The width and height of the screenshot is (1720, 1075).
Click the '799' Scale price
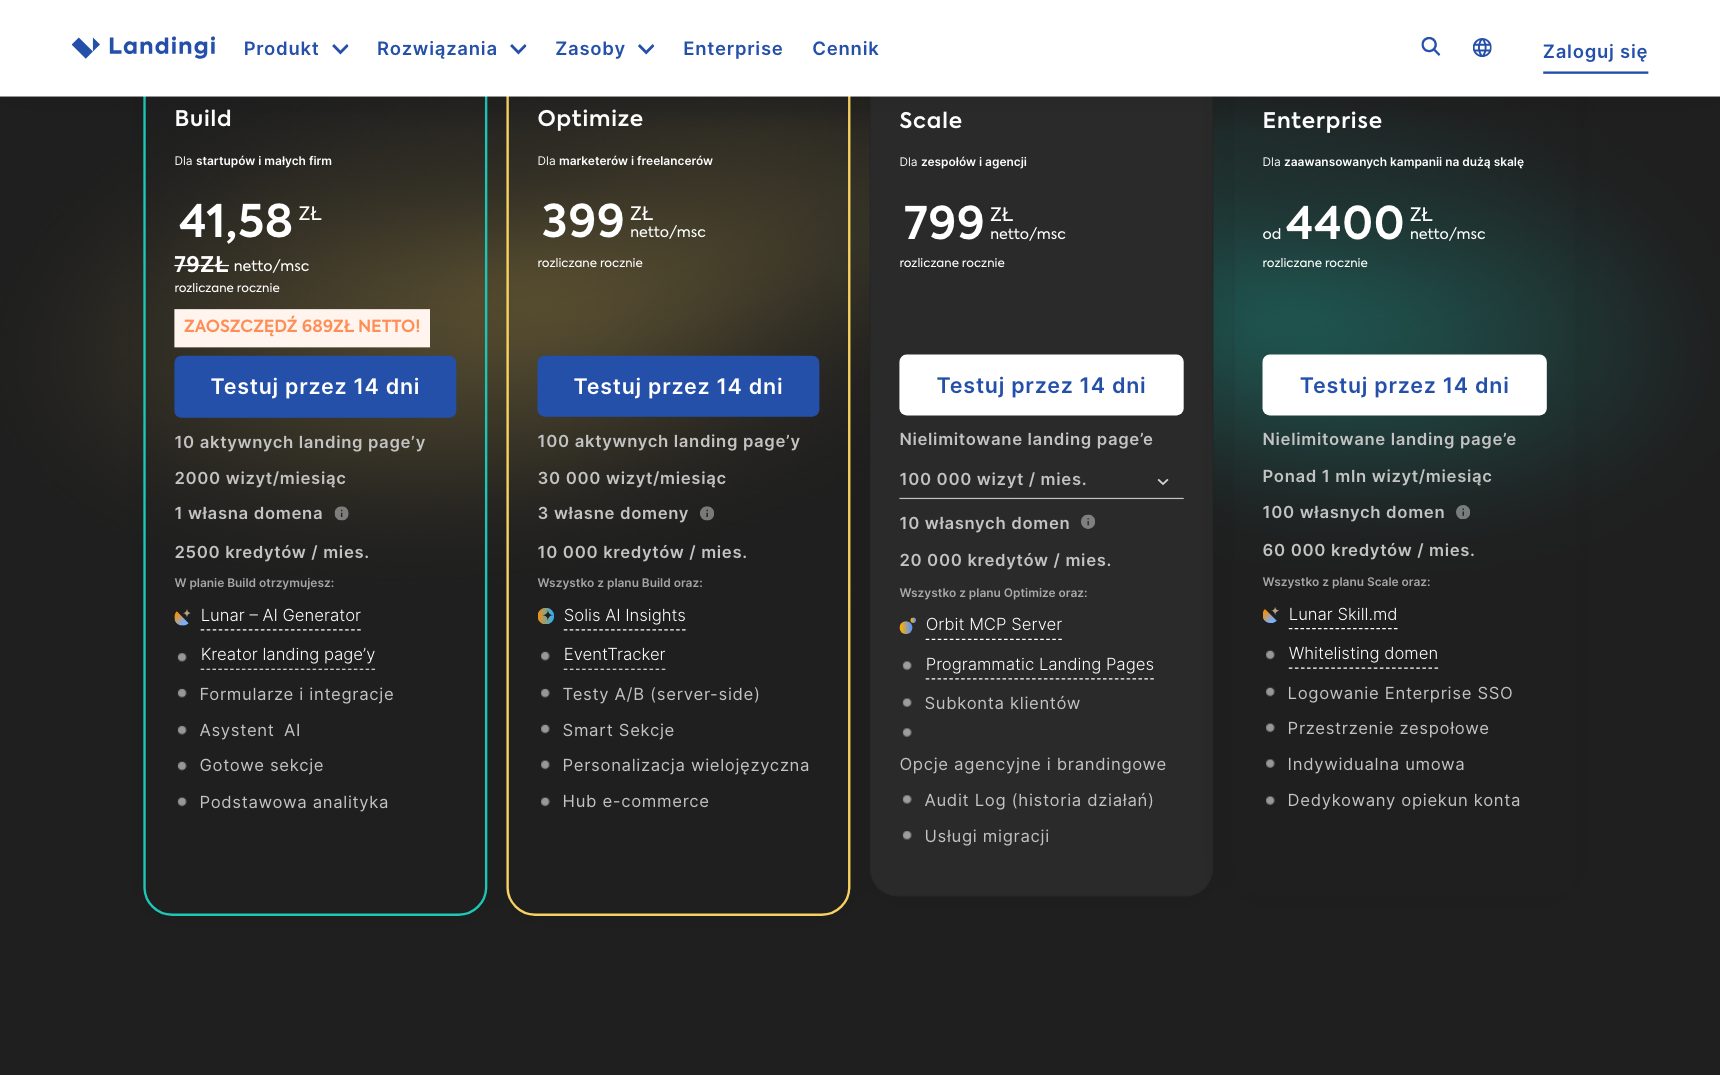[x=944, y=222]
